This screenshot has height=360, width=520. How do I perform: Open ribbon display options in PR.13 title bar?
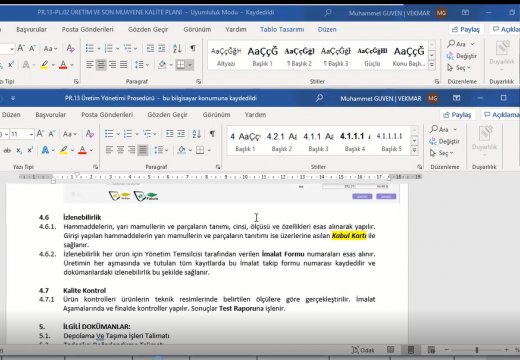pos(456,98)
